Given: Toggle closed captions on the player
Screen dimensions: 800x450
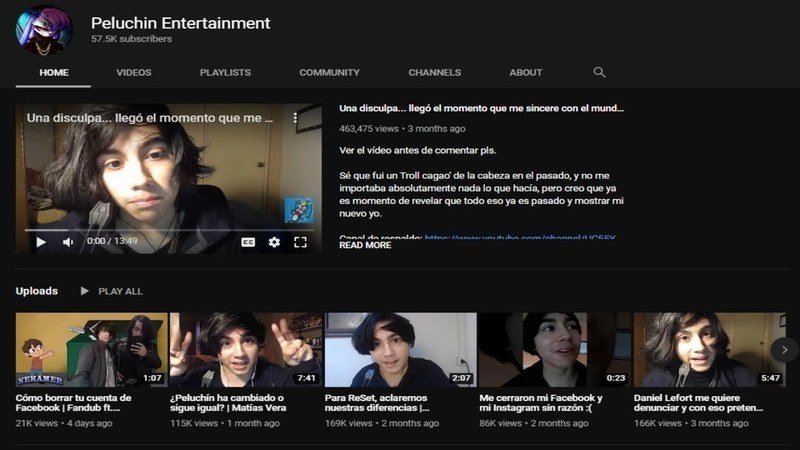Looking at the screenshot, I should [248, 242].
